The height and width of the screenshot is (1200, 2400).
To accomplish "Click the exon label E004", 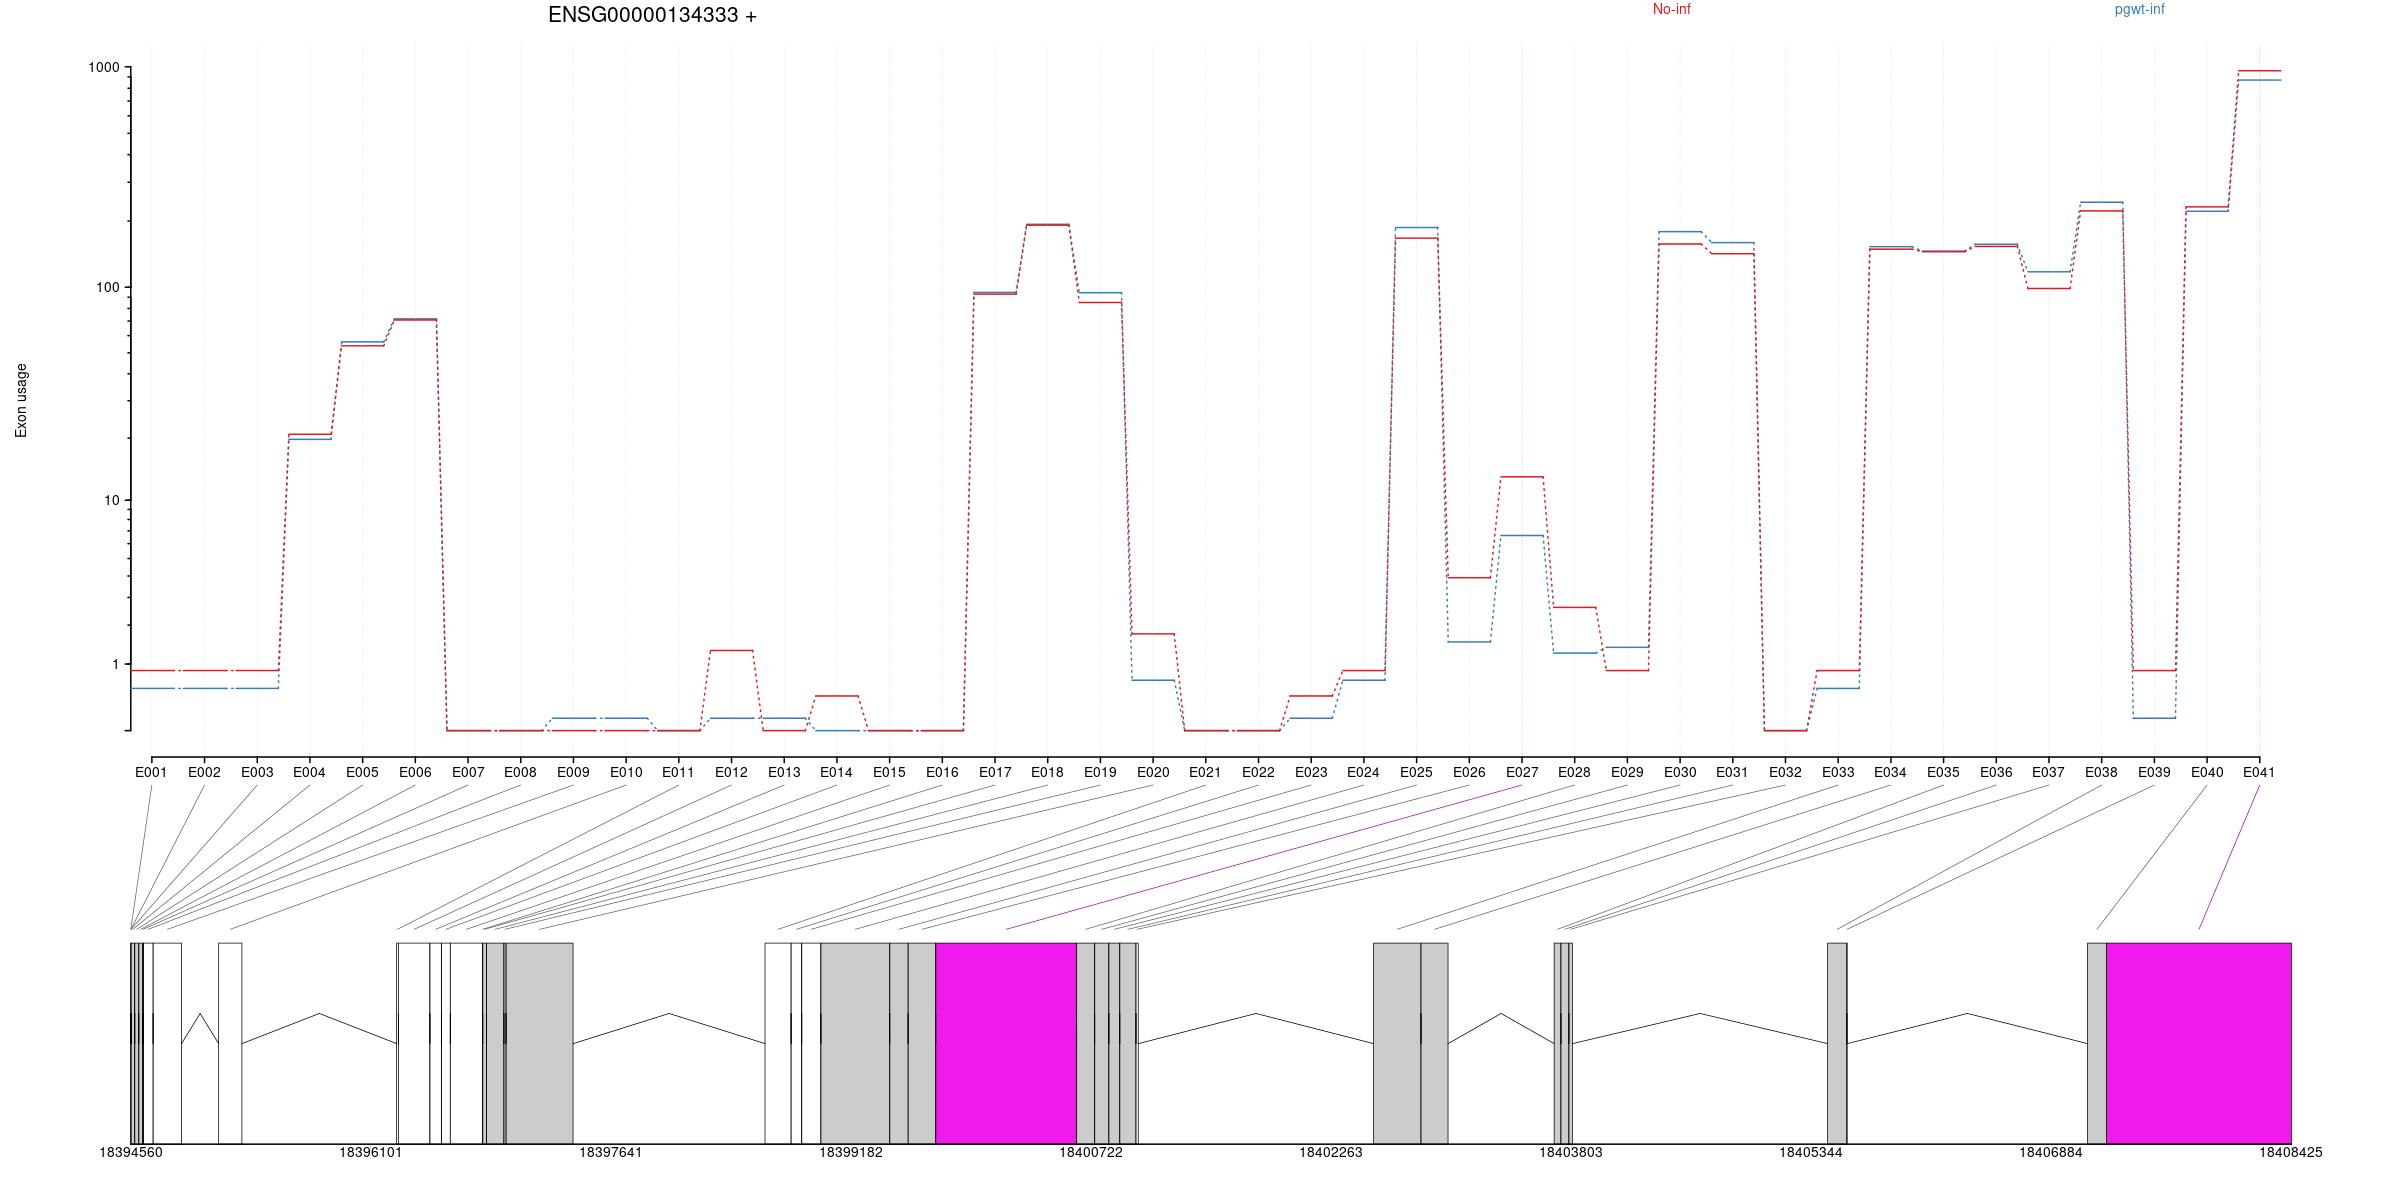I will pyautogui.click(x=309, y=772).
